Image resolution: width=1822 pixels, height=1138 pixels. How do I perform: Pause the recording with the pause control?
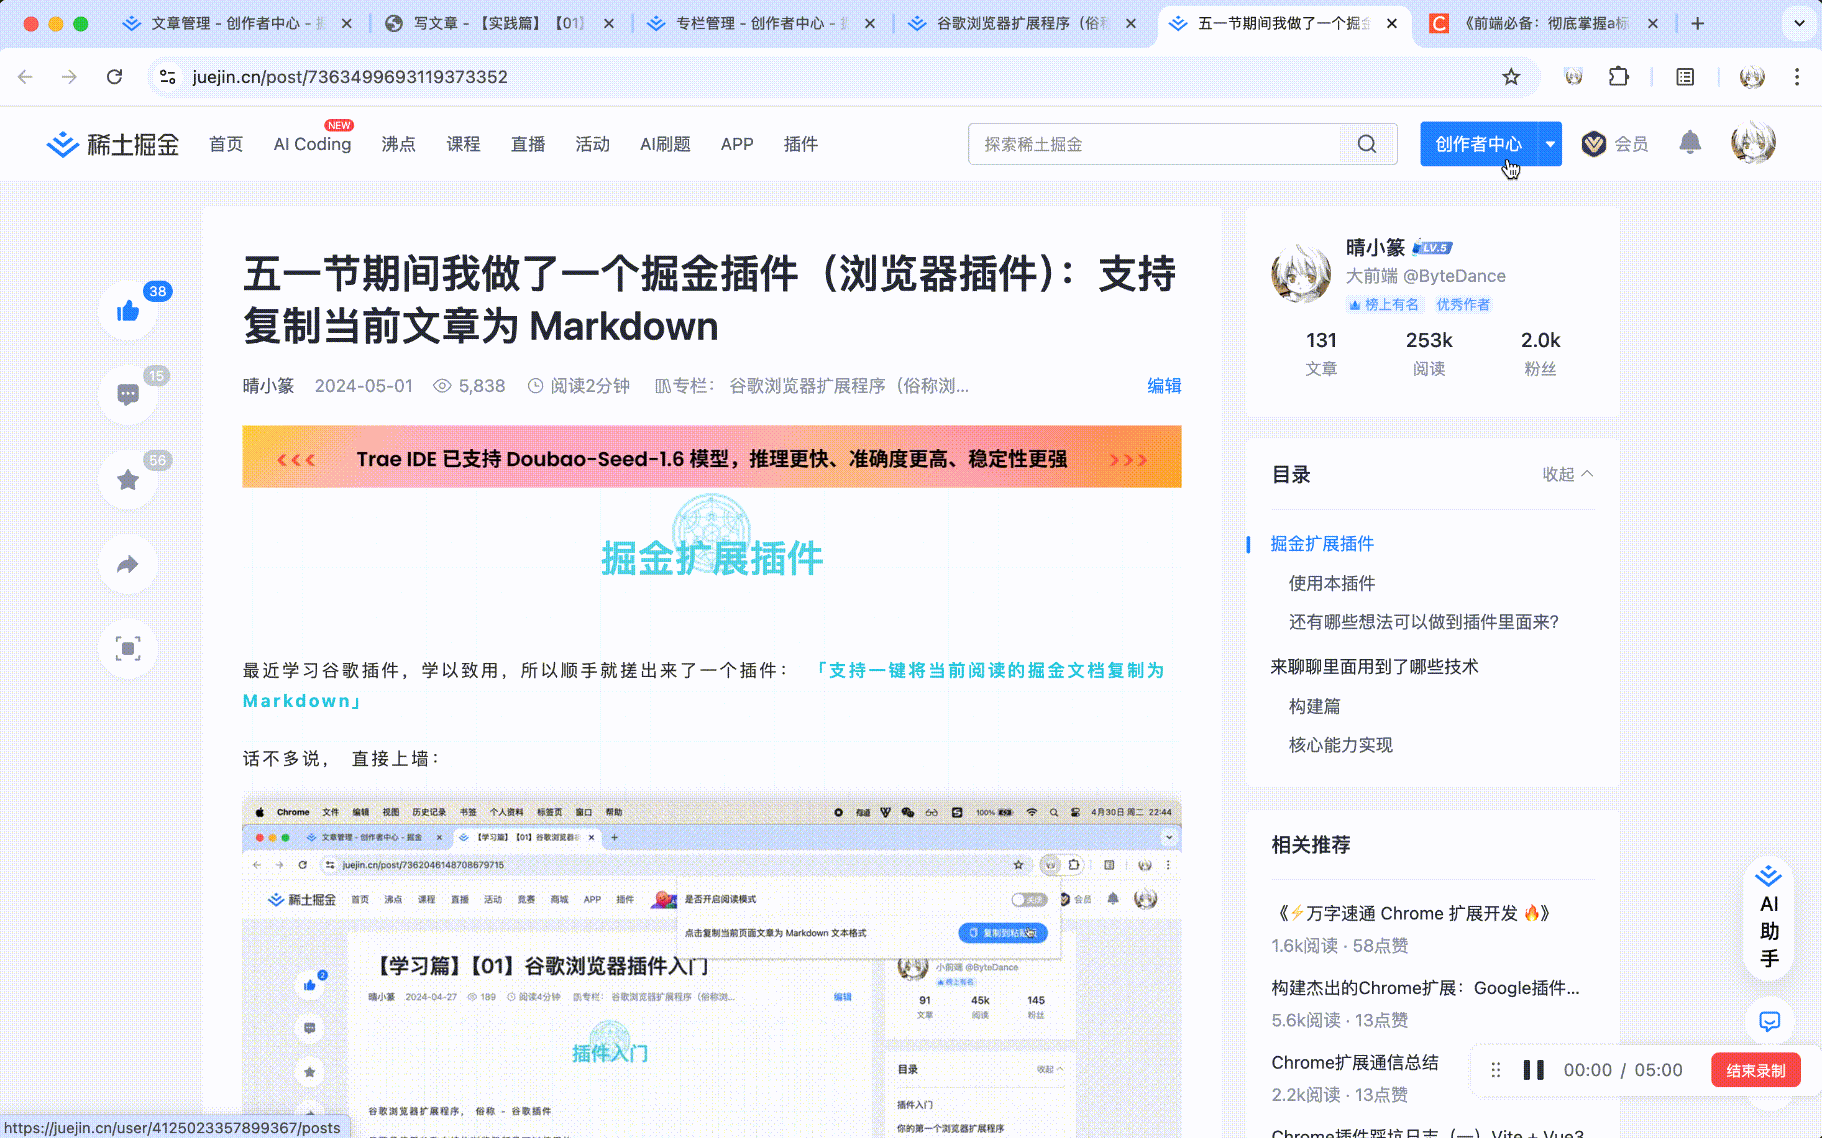click(1533, 1069)
